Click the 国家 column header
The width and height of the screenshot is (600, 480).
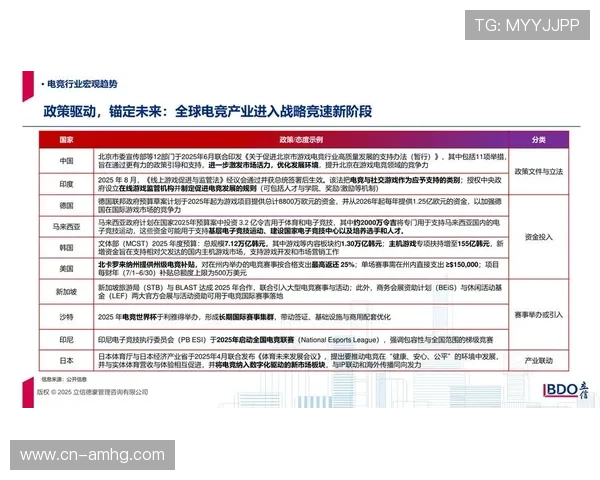pyautogui.click(x=66, y=140)
